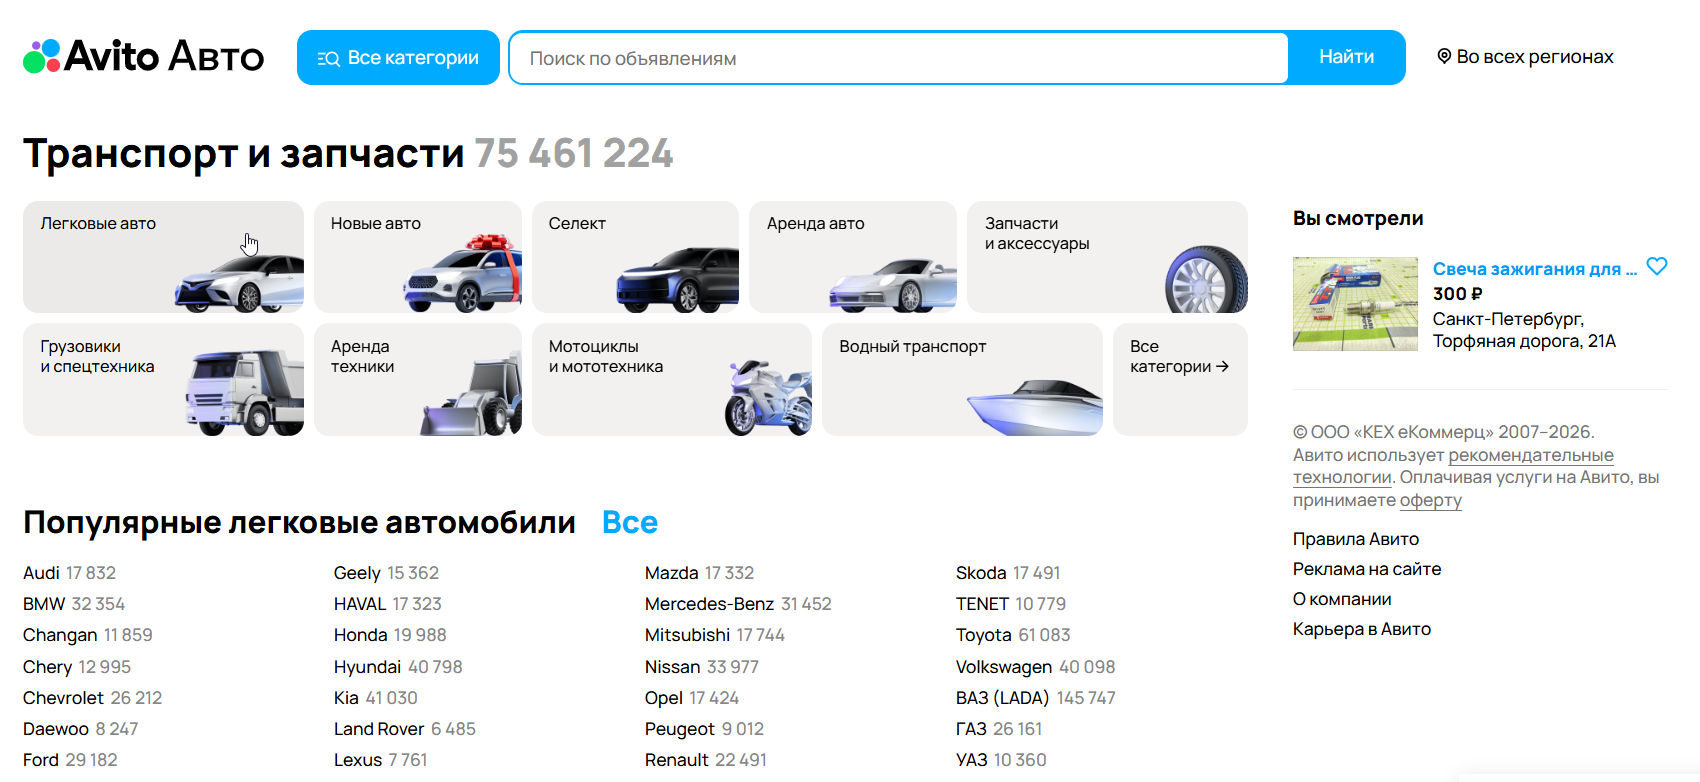Select the УАЗ brand link
Screen dimensions: 1700x782
coord(972,760)
